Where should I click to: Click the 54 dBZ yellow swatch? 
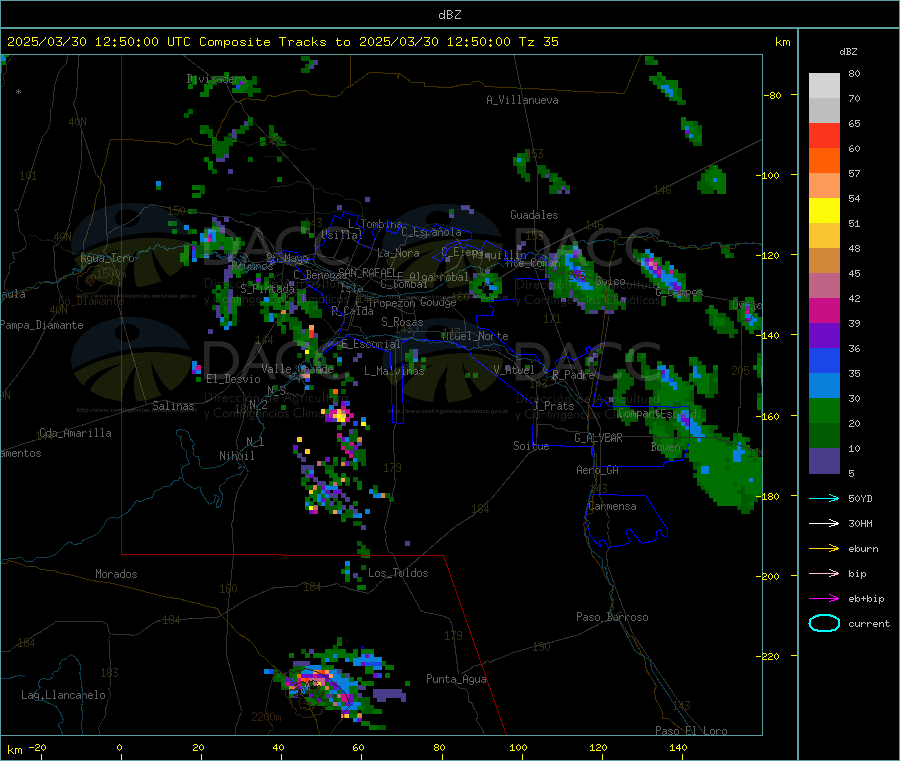coord(824,211)
